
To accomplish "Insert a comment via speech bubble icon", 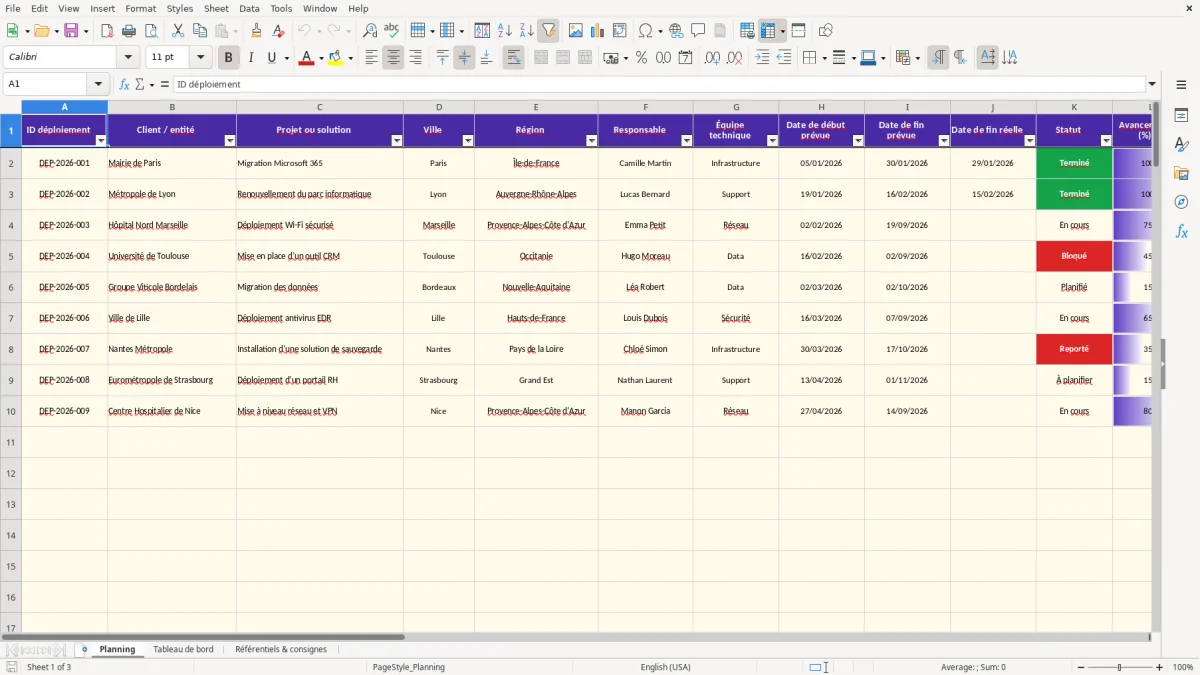I will [698, 31].
